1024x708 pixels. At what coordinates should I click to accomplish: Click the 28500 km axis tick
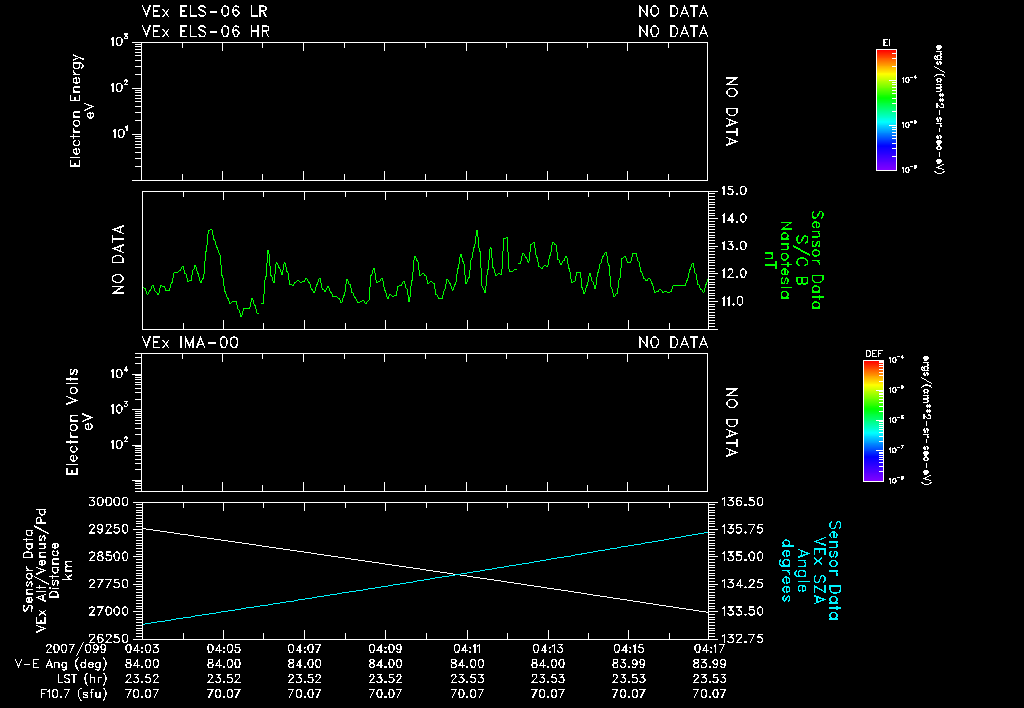click(x=108, y=556)
